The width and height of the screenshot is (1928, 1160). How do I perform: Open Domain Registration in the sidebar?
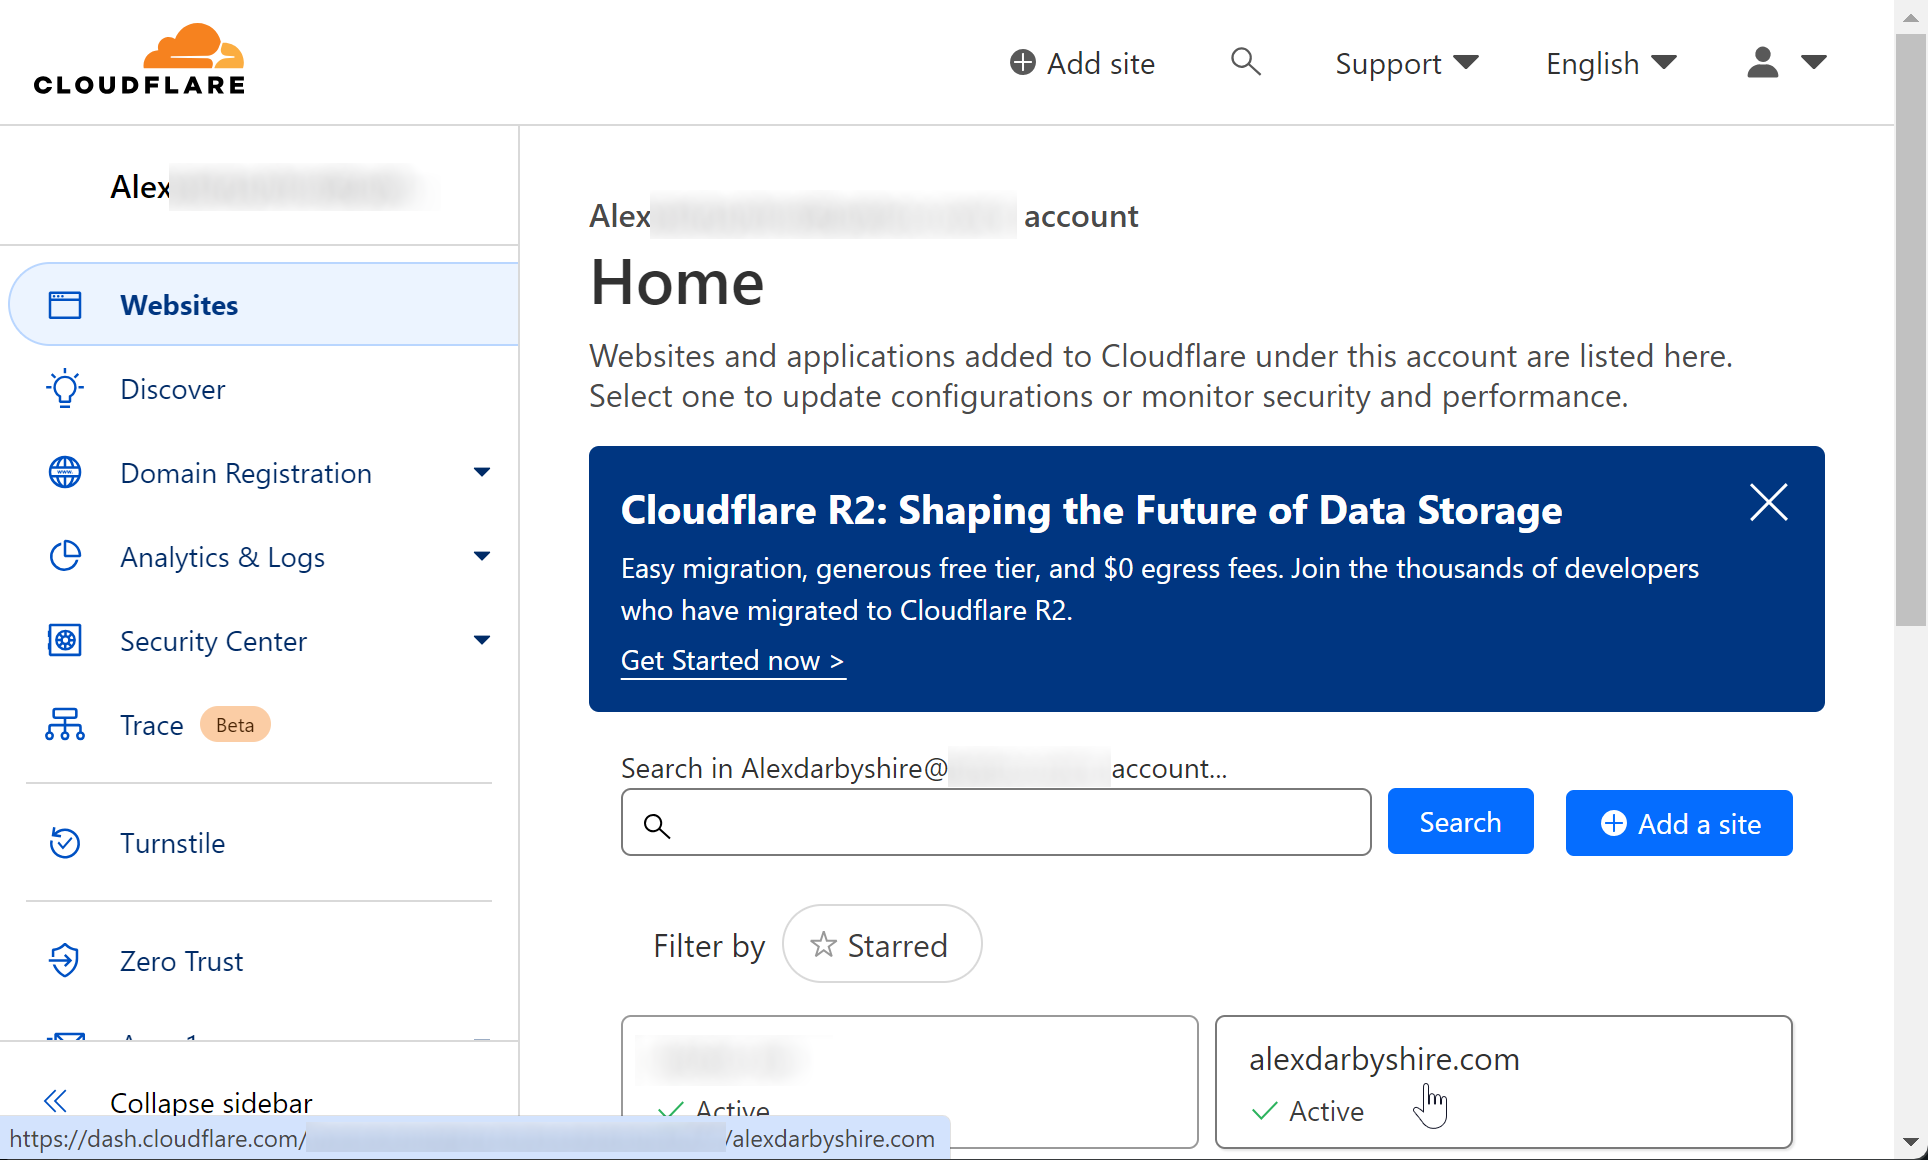[x=246, y=473]
